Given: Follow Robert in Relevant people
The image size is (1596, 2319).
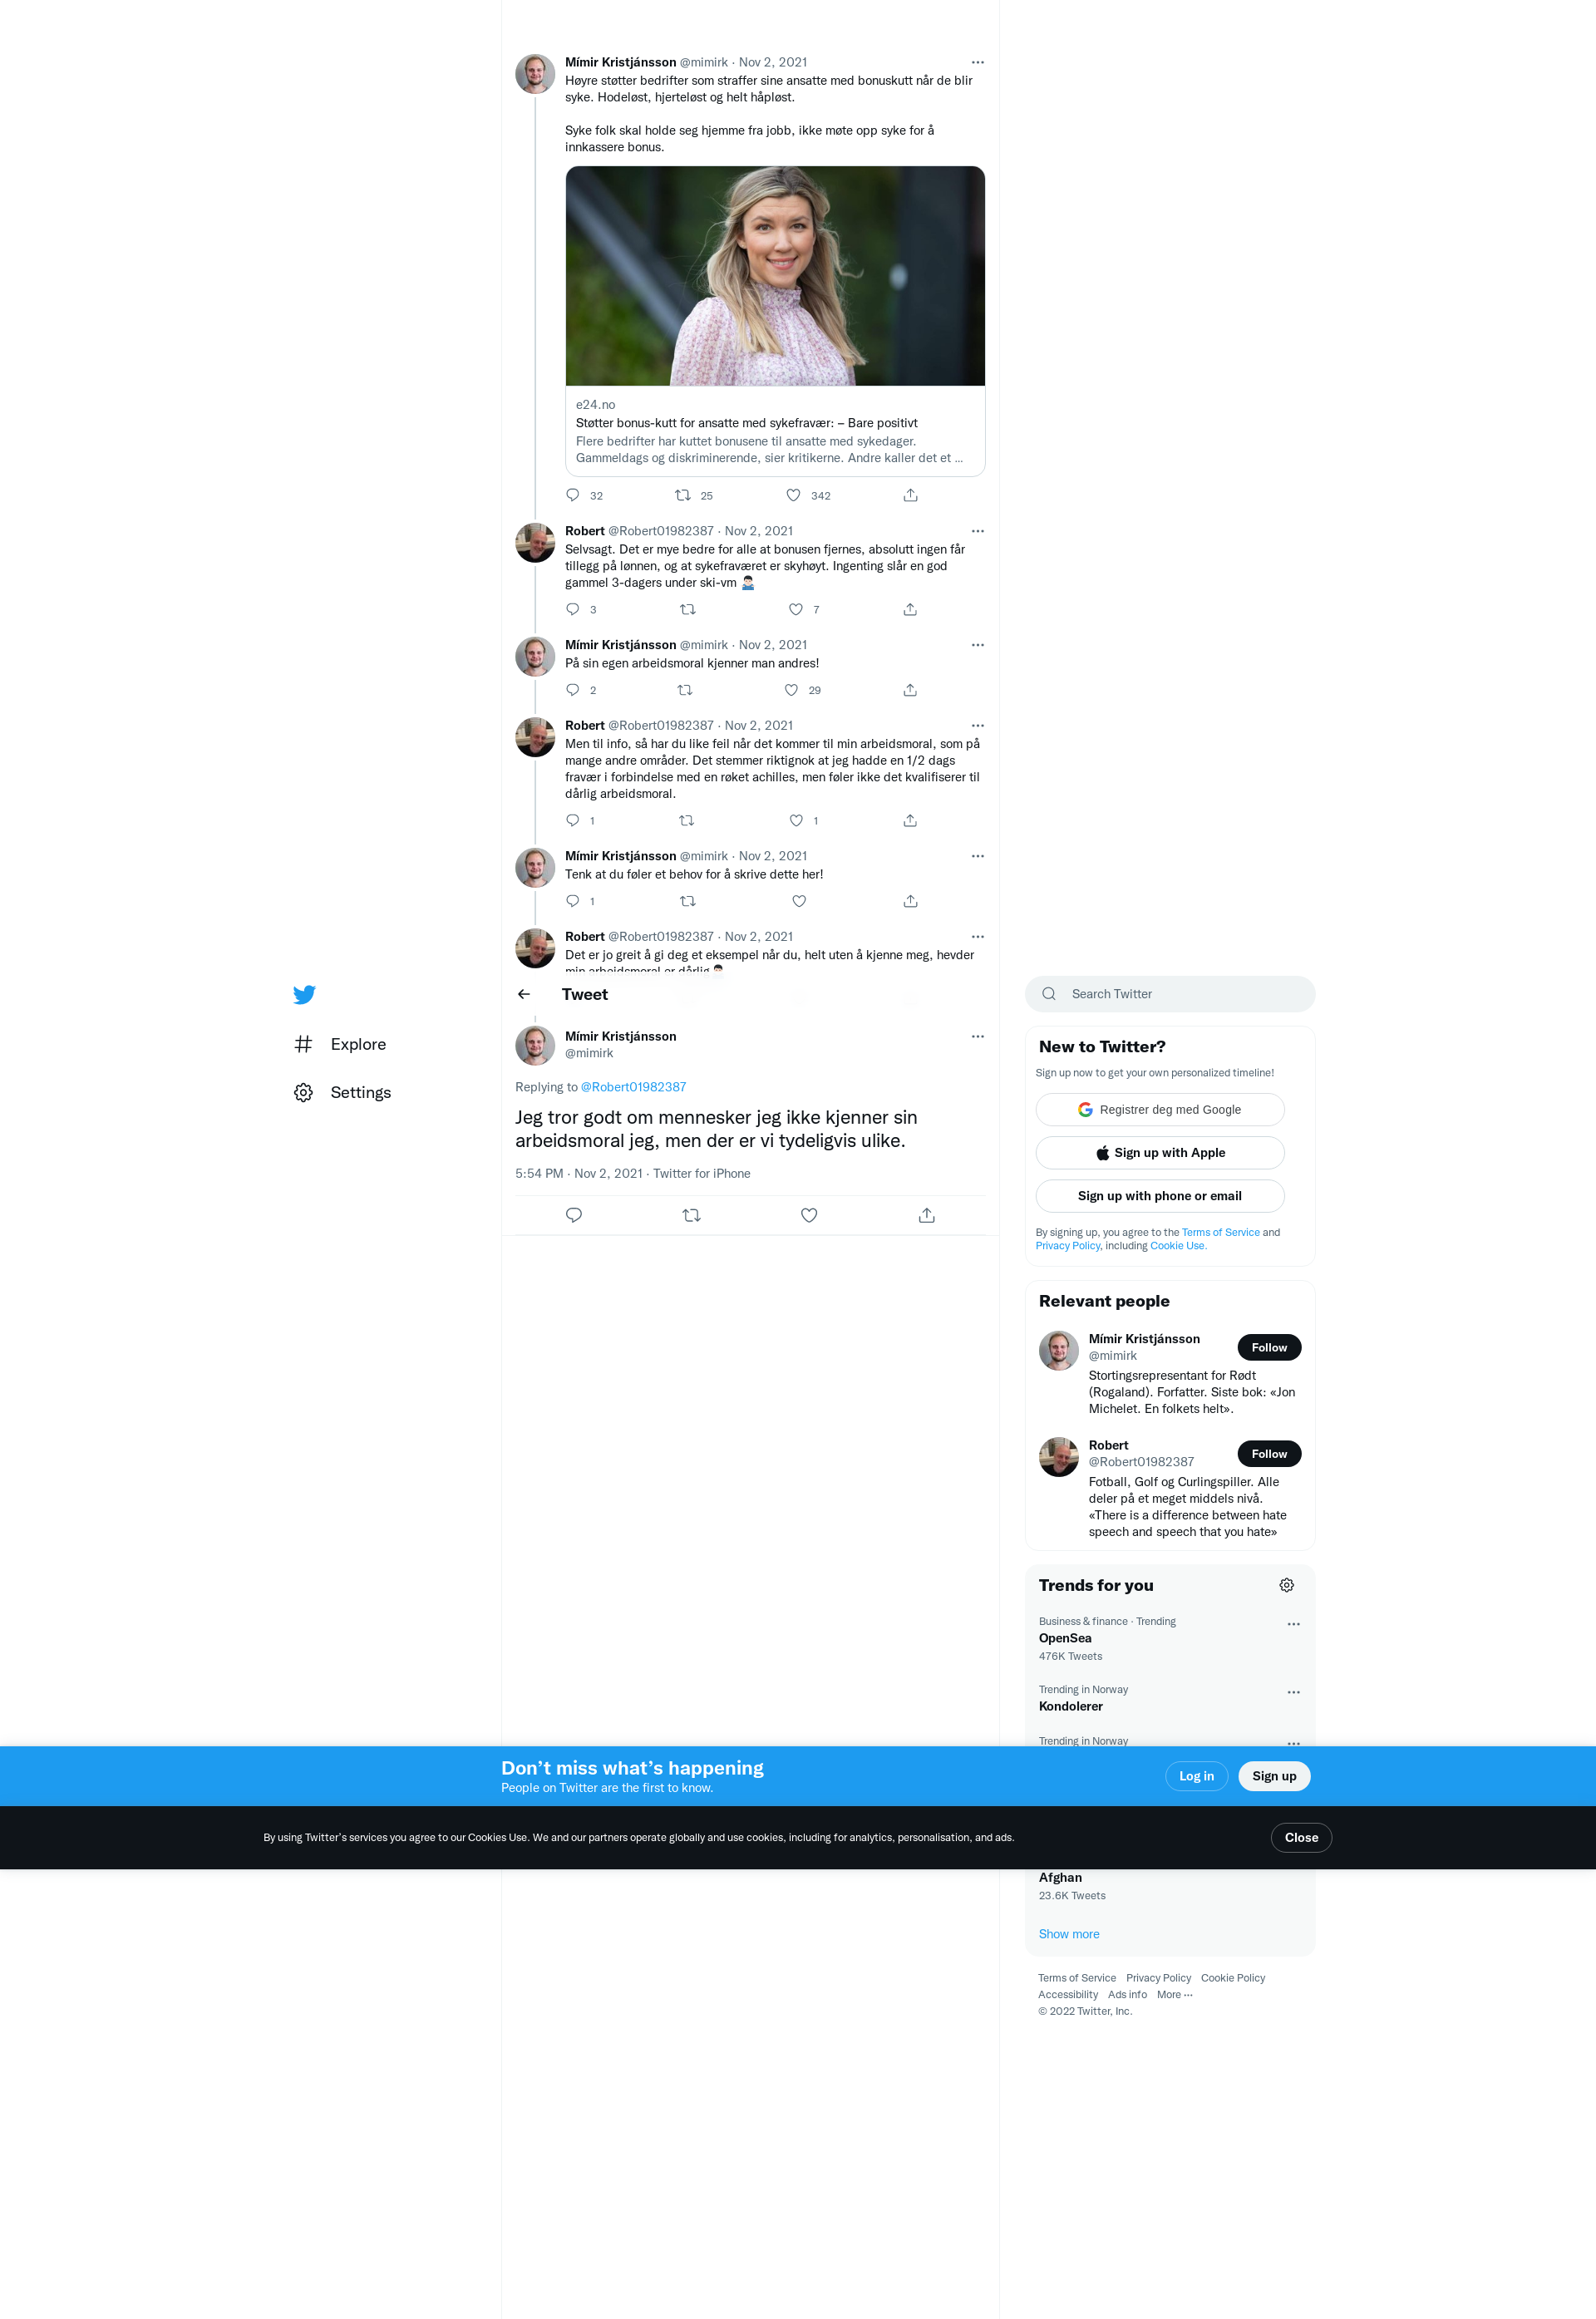Looking at the screenshot, I should (x=1269, y=1454).
